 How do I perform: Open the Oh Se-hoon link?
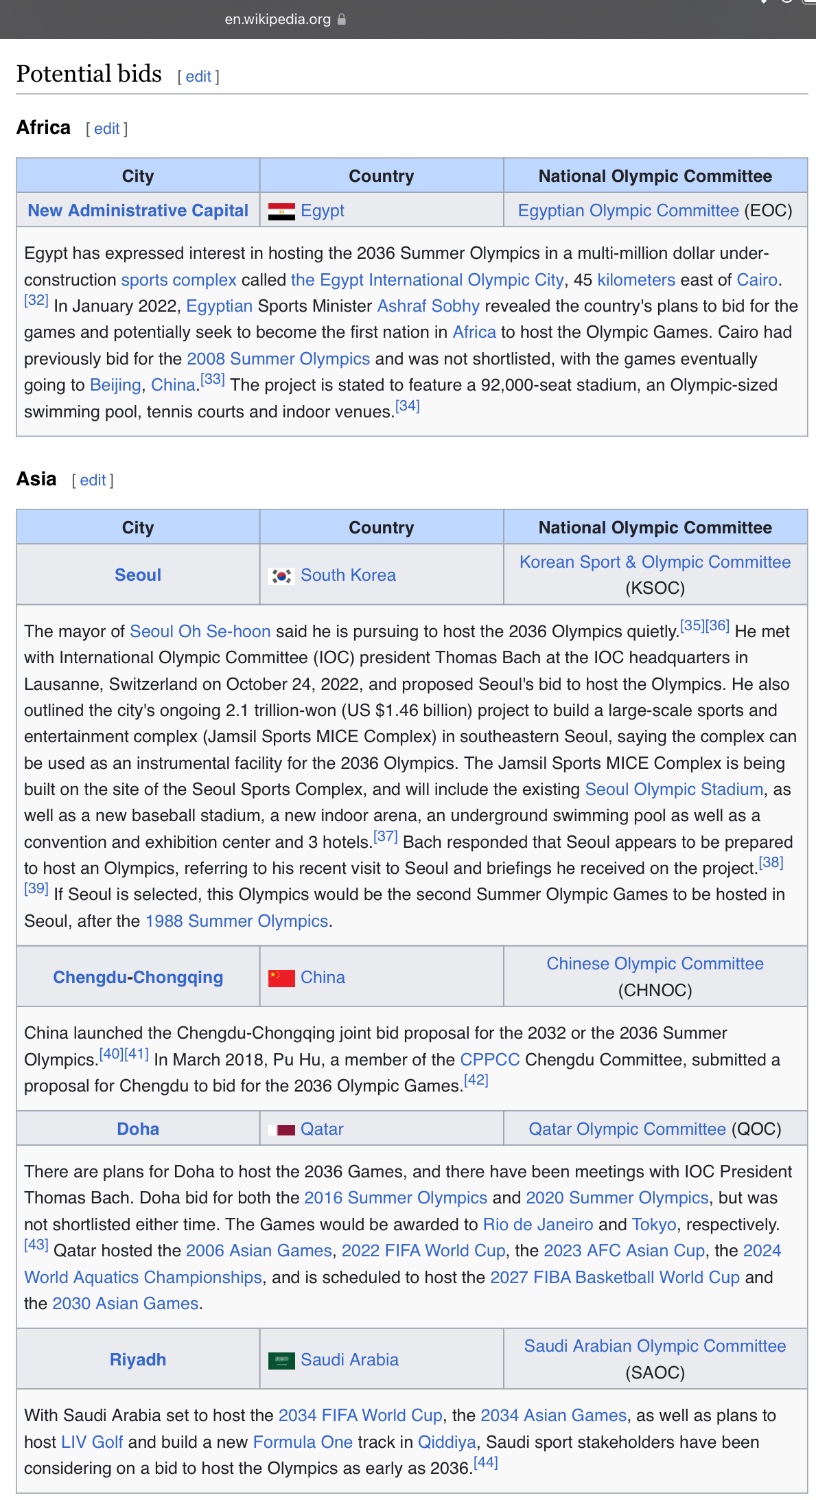click(225, 631)
